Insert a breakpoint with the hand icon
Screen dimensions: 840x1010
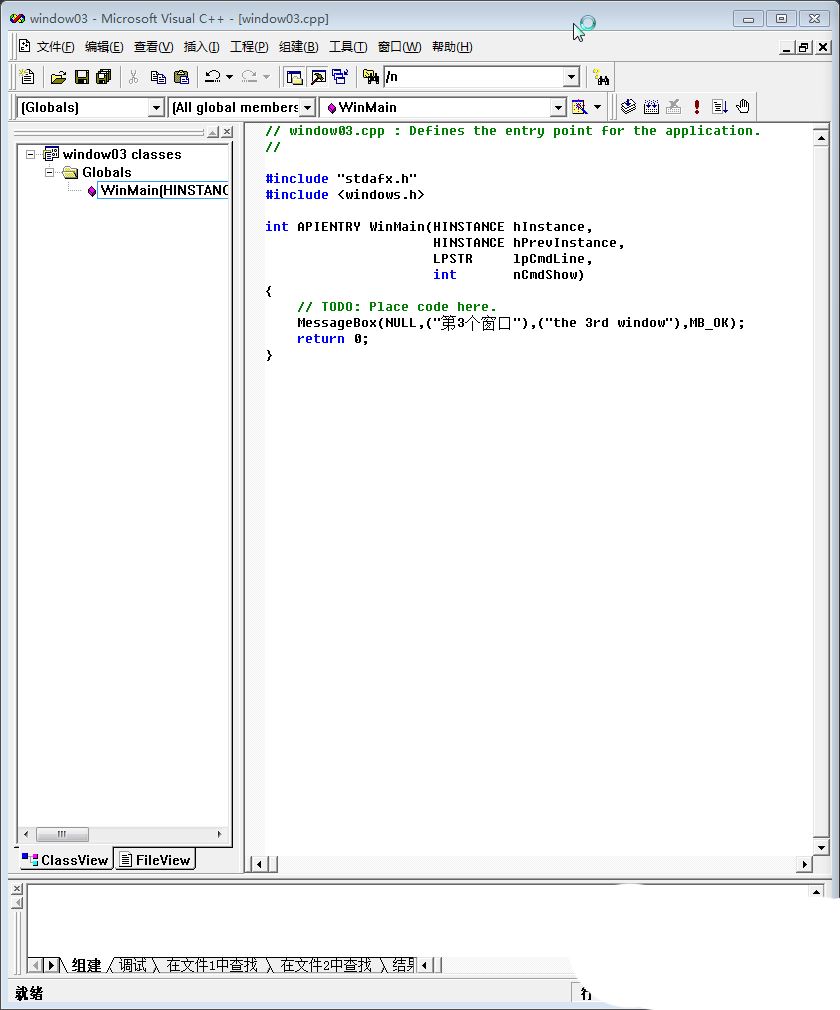(742, 107)
